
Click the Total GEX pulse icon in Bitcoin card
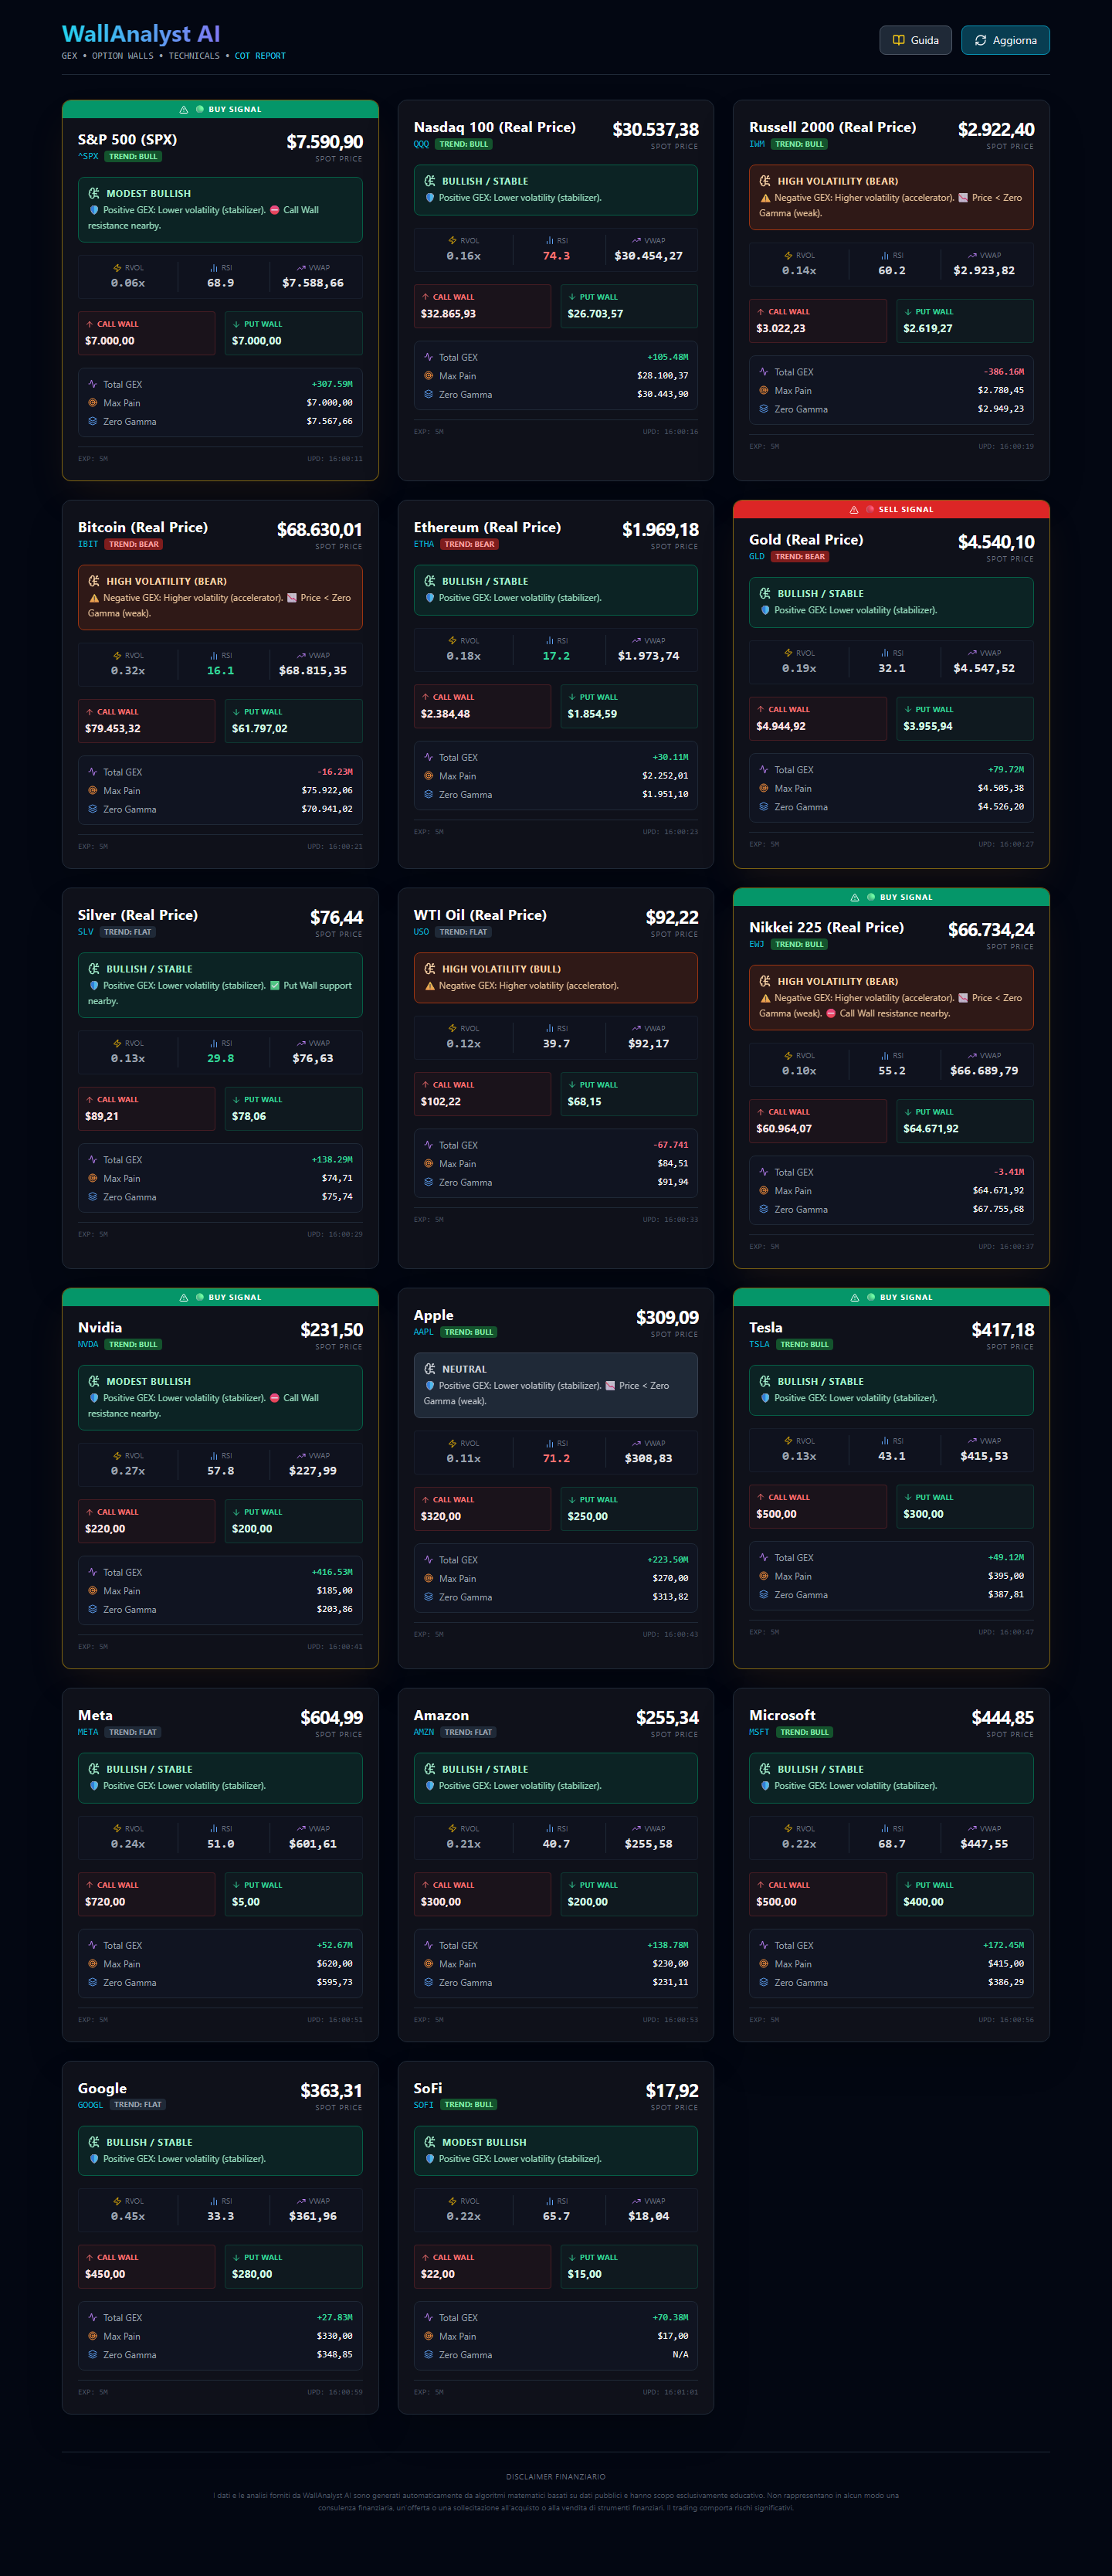click(x=93, y=772)
